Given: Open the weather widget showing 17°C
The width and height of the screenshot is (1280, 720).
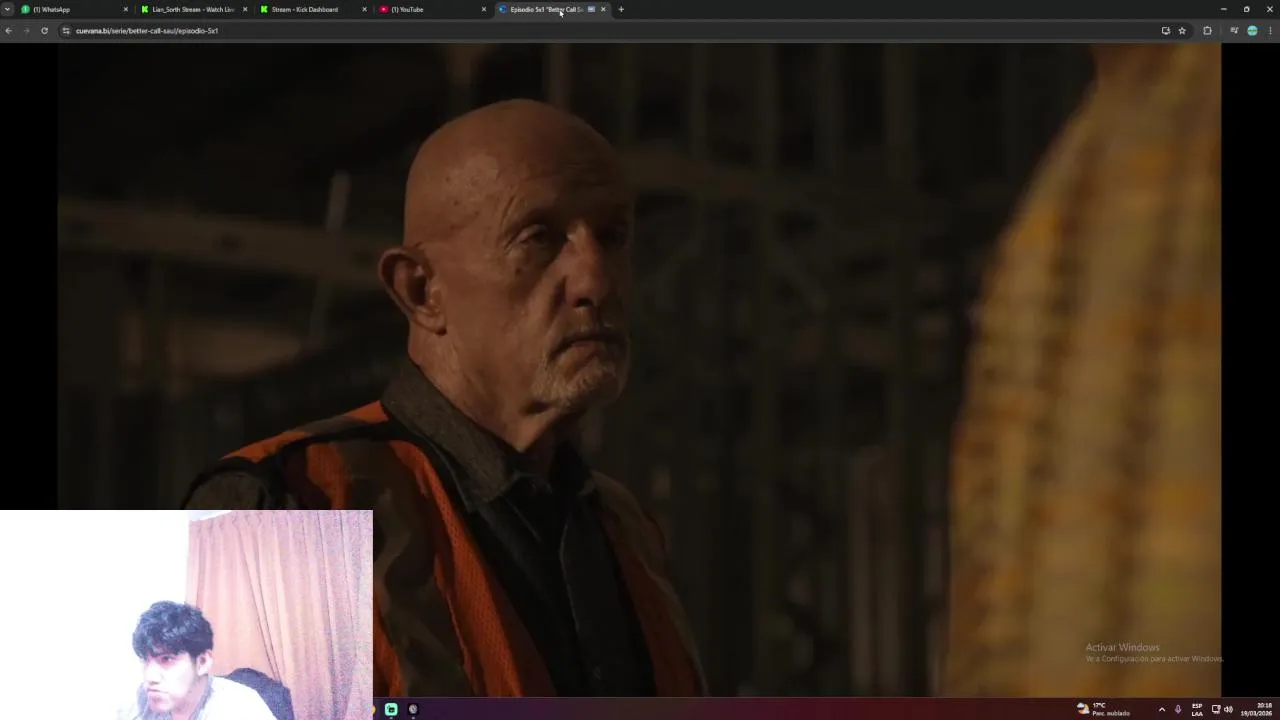Looking at the screenshot, I should point(1103,709).
